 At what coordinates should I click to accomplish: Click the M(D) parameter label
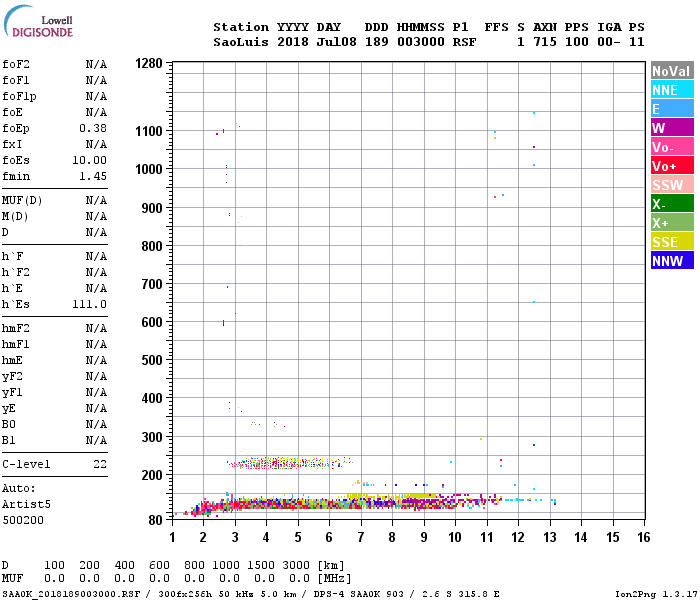pos(15,216)
